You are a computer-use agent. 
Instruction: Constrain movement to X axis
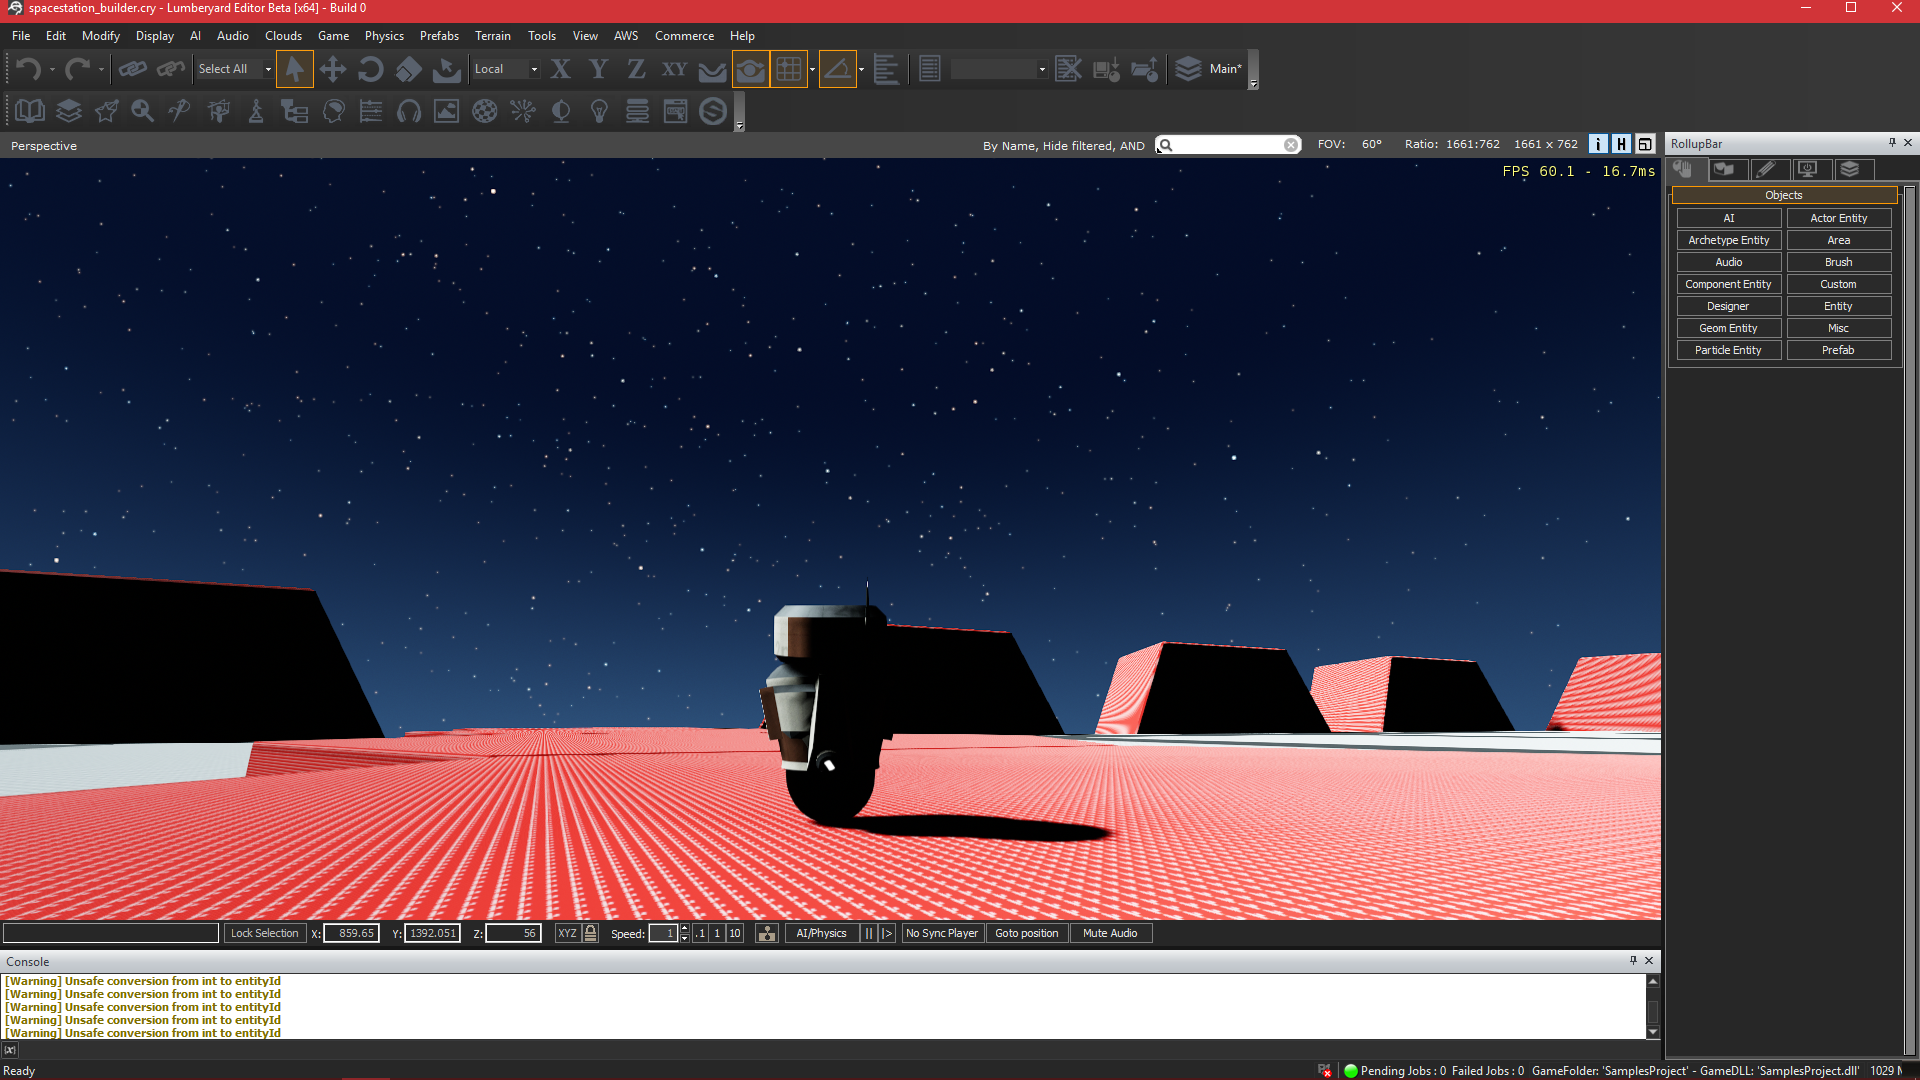coord(560,69)
